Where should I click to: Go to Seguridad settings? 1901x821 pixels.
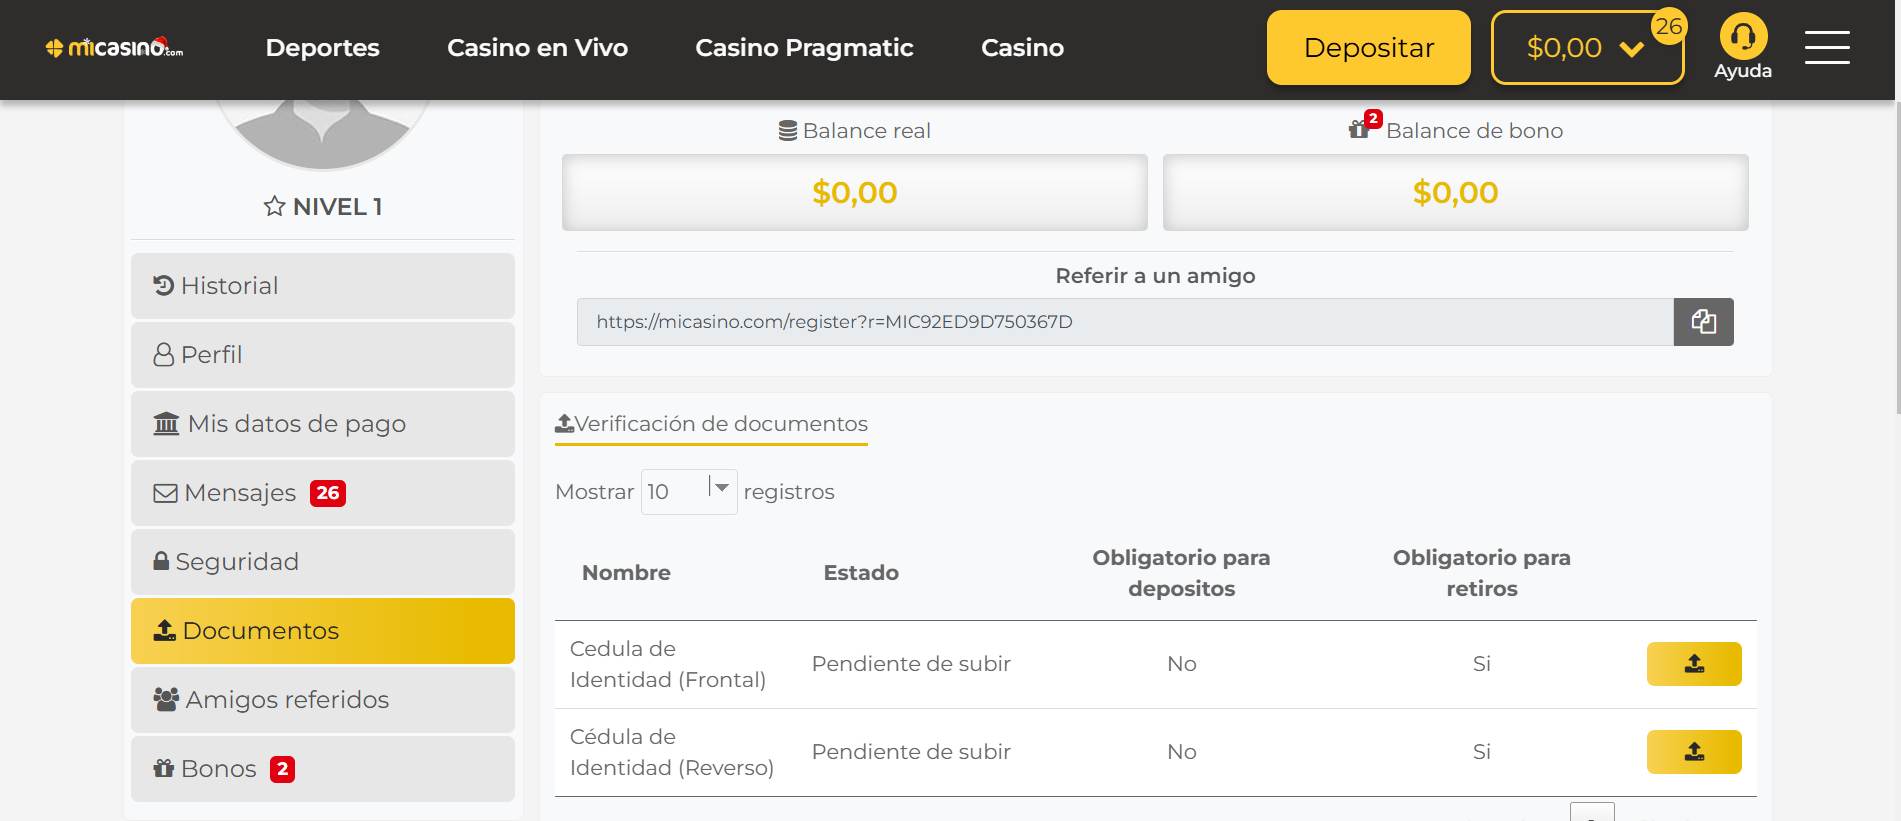[x=322, y=562]
